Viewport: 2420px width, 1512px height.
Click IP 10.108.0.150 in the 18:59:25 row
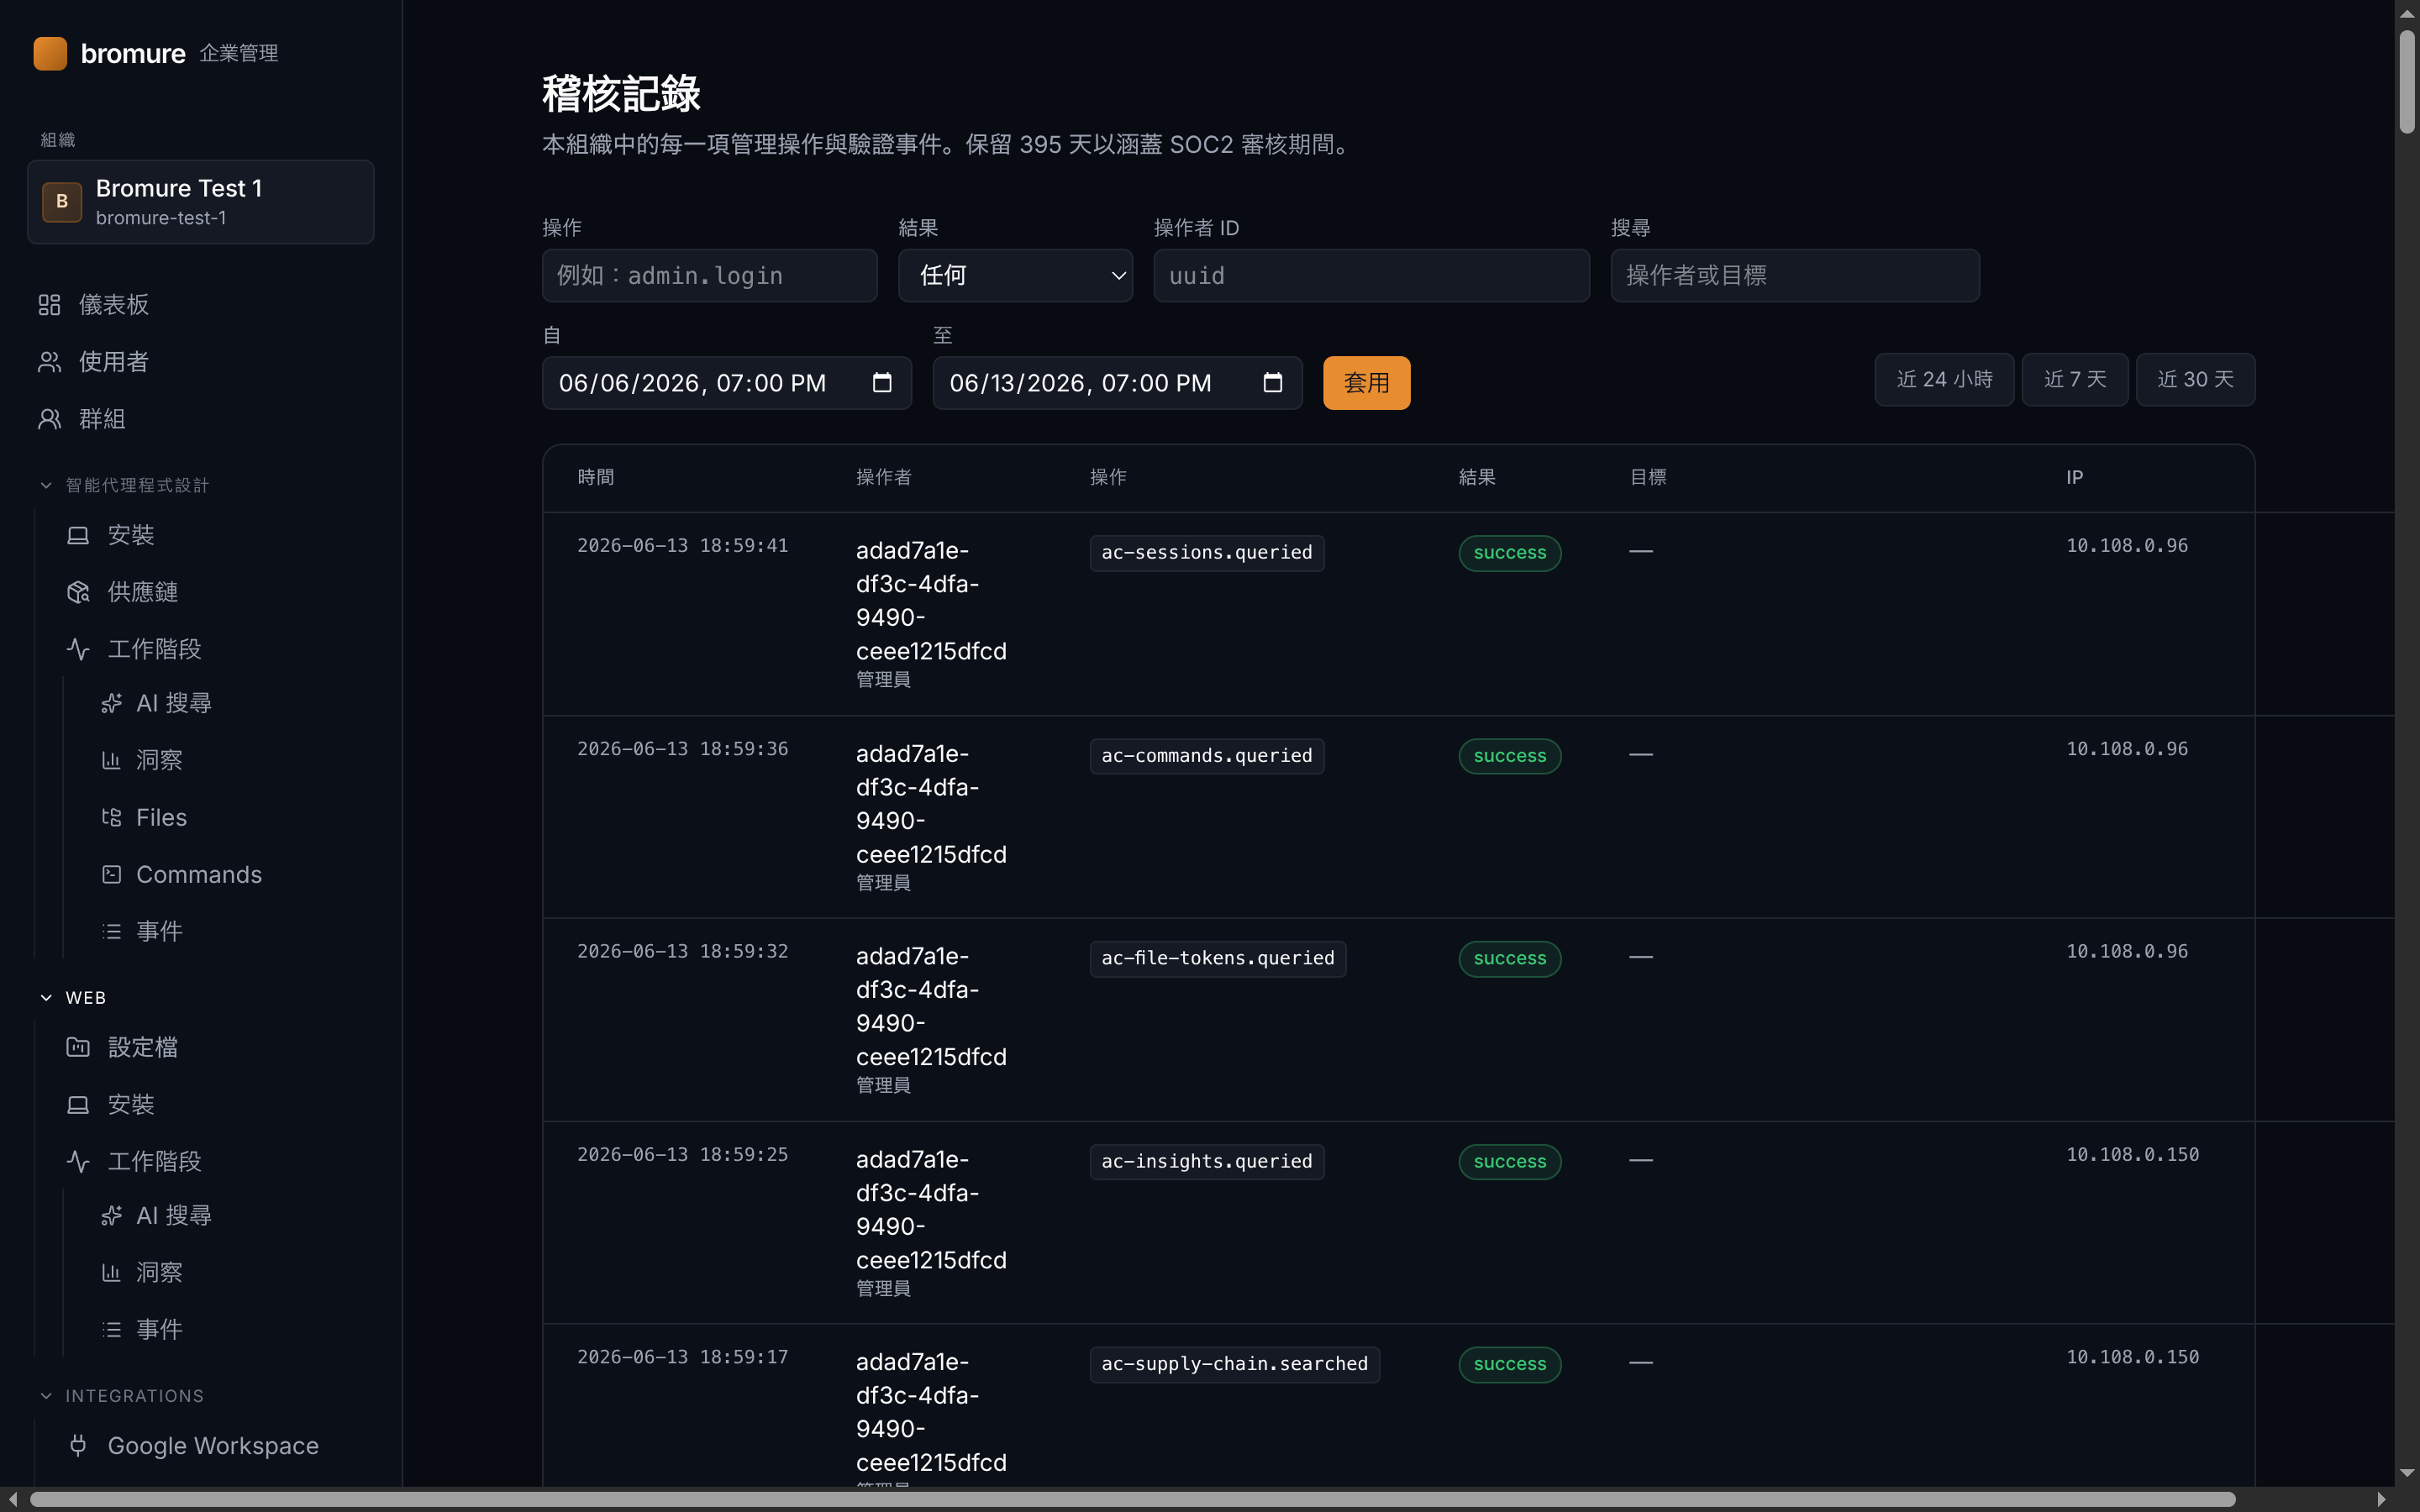(2133, 1155)
